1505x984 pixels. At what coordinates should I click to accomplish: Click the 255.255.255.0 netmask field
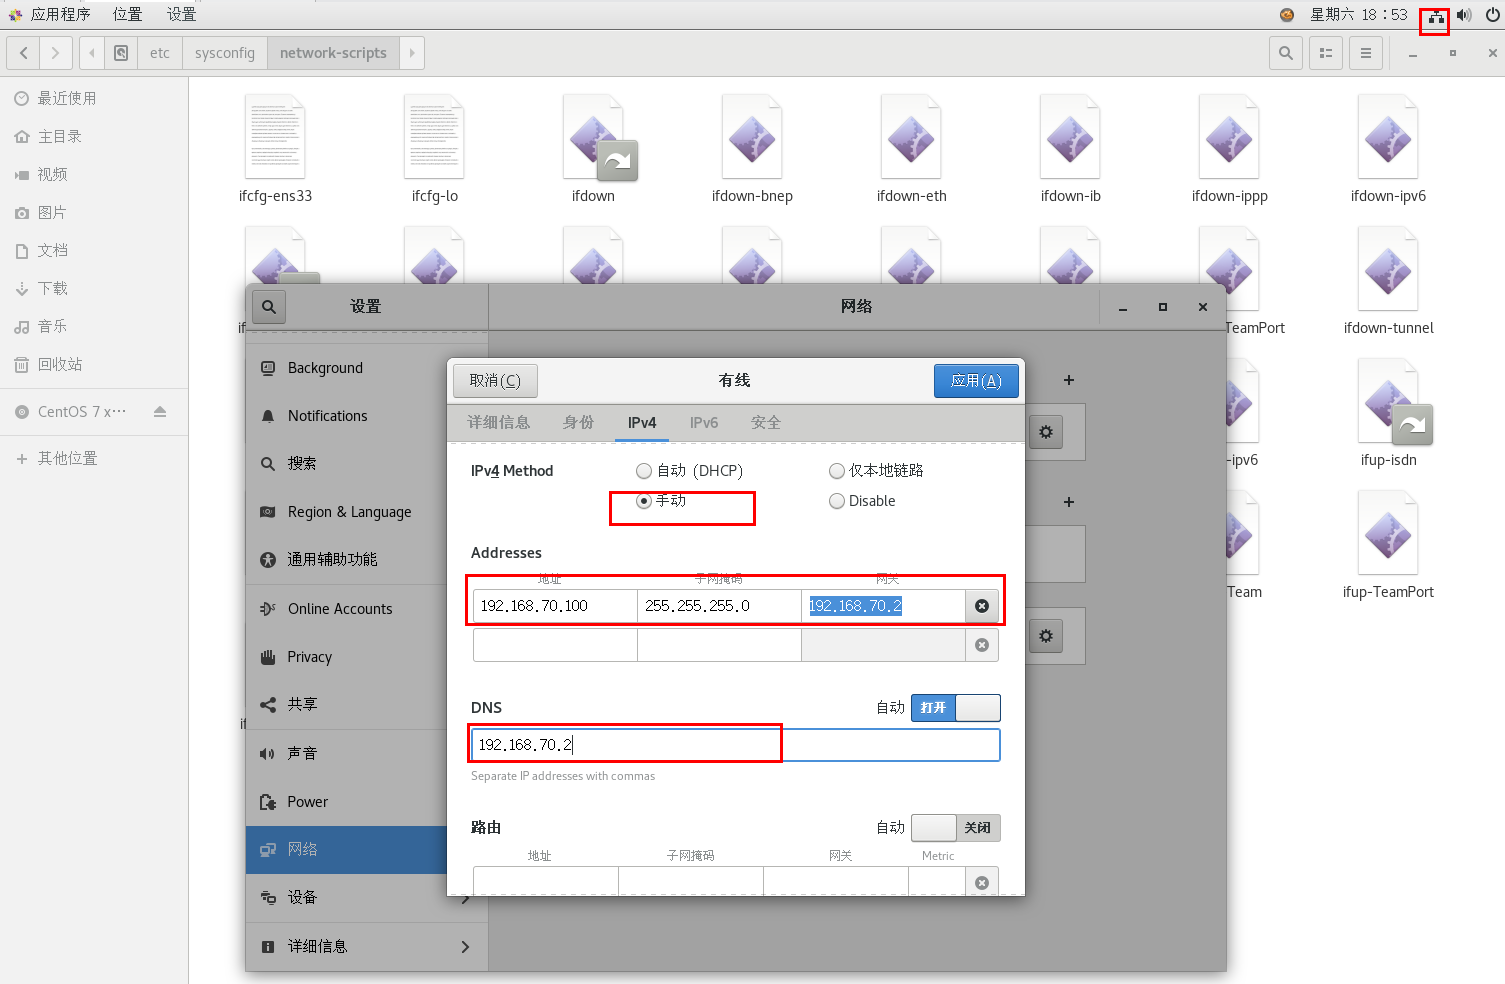719,606
